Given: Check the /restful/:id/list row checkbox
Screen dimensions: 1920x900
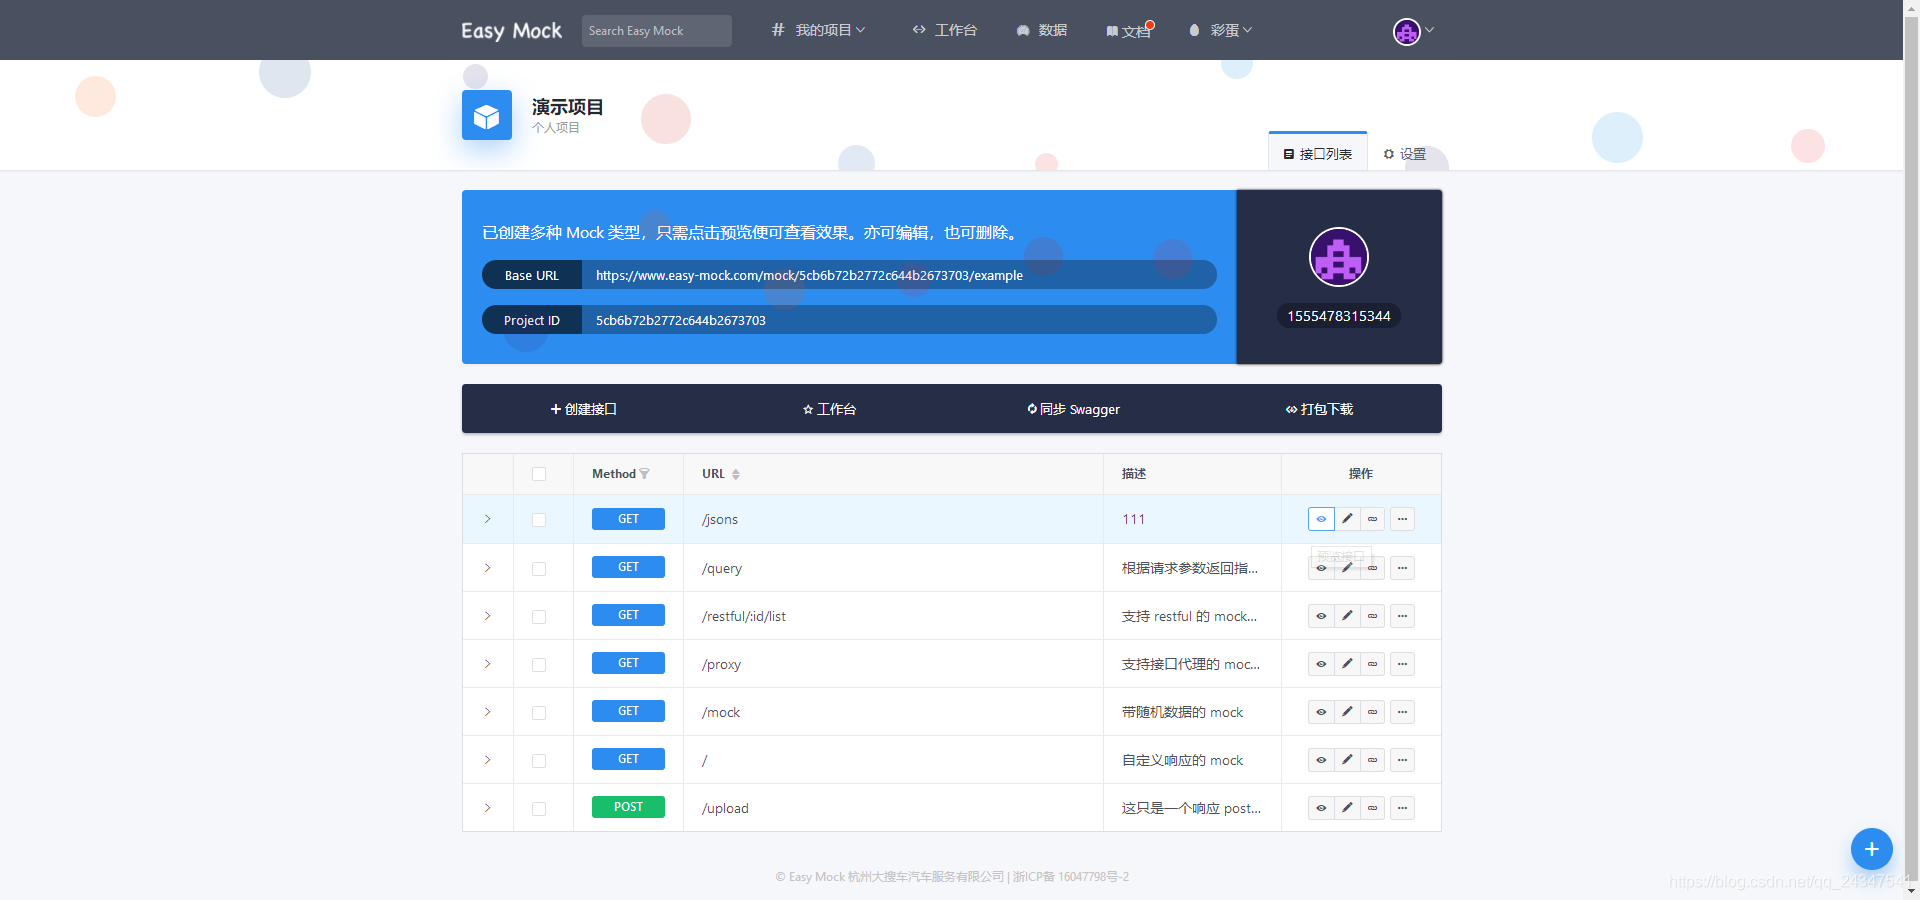Looking at the screenshot, I should coord(539,617).
